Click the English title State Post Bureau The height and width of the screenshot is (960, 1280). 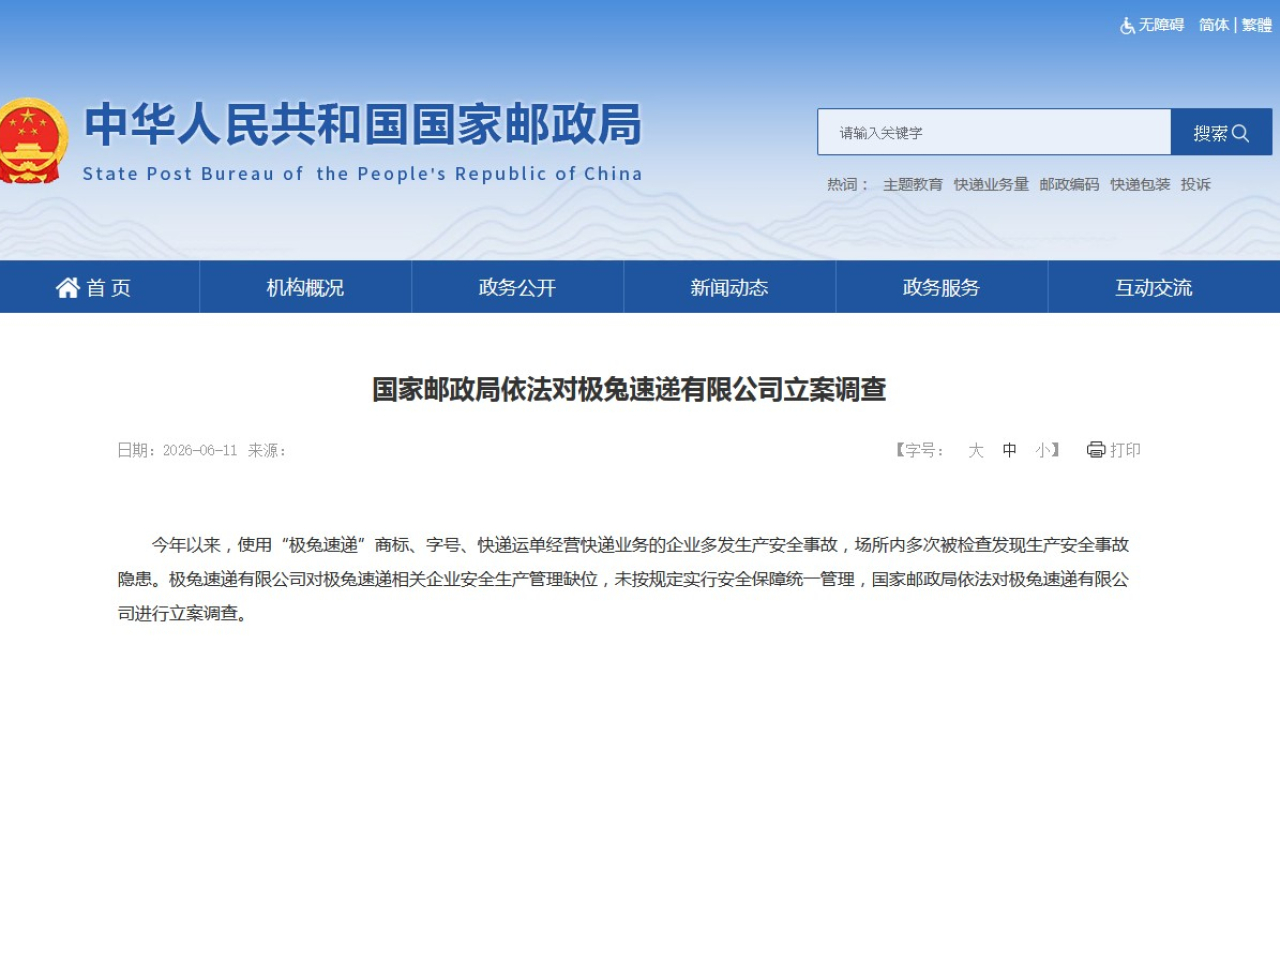pyautogui.click(x=362, y=174)
